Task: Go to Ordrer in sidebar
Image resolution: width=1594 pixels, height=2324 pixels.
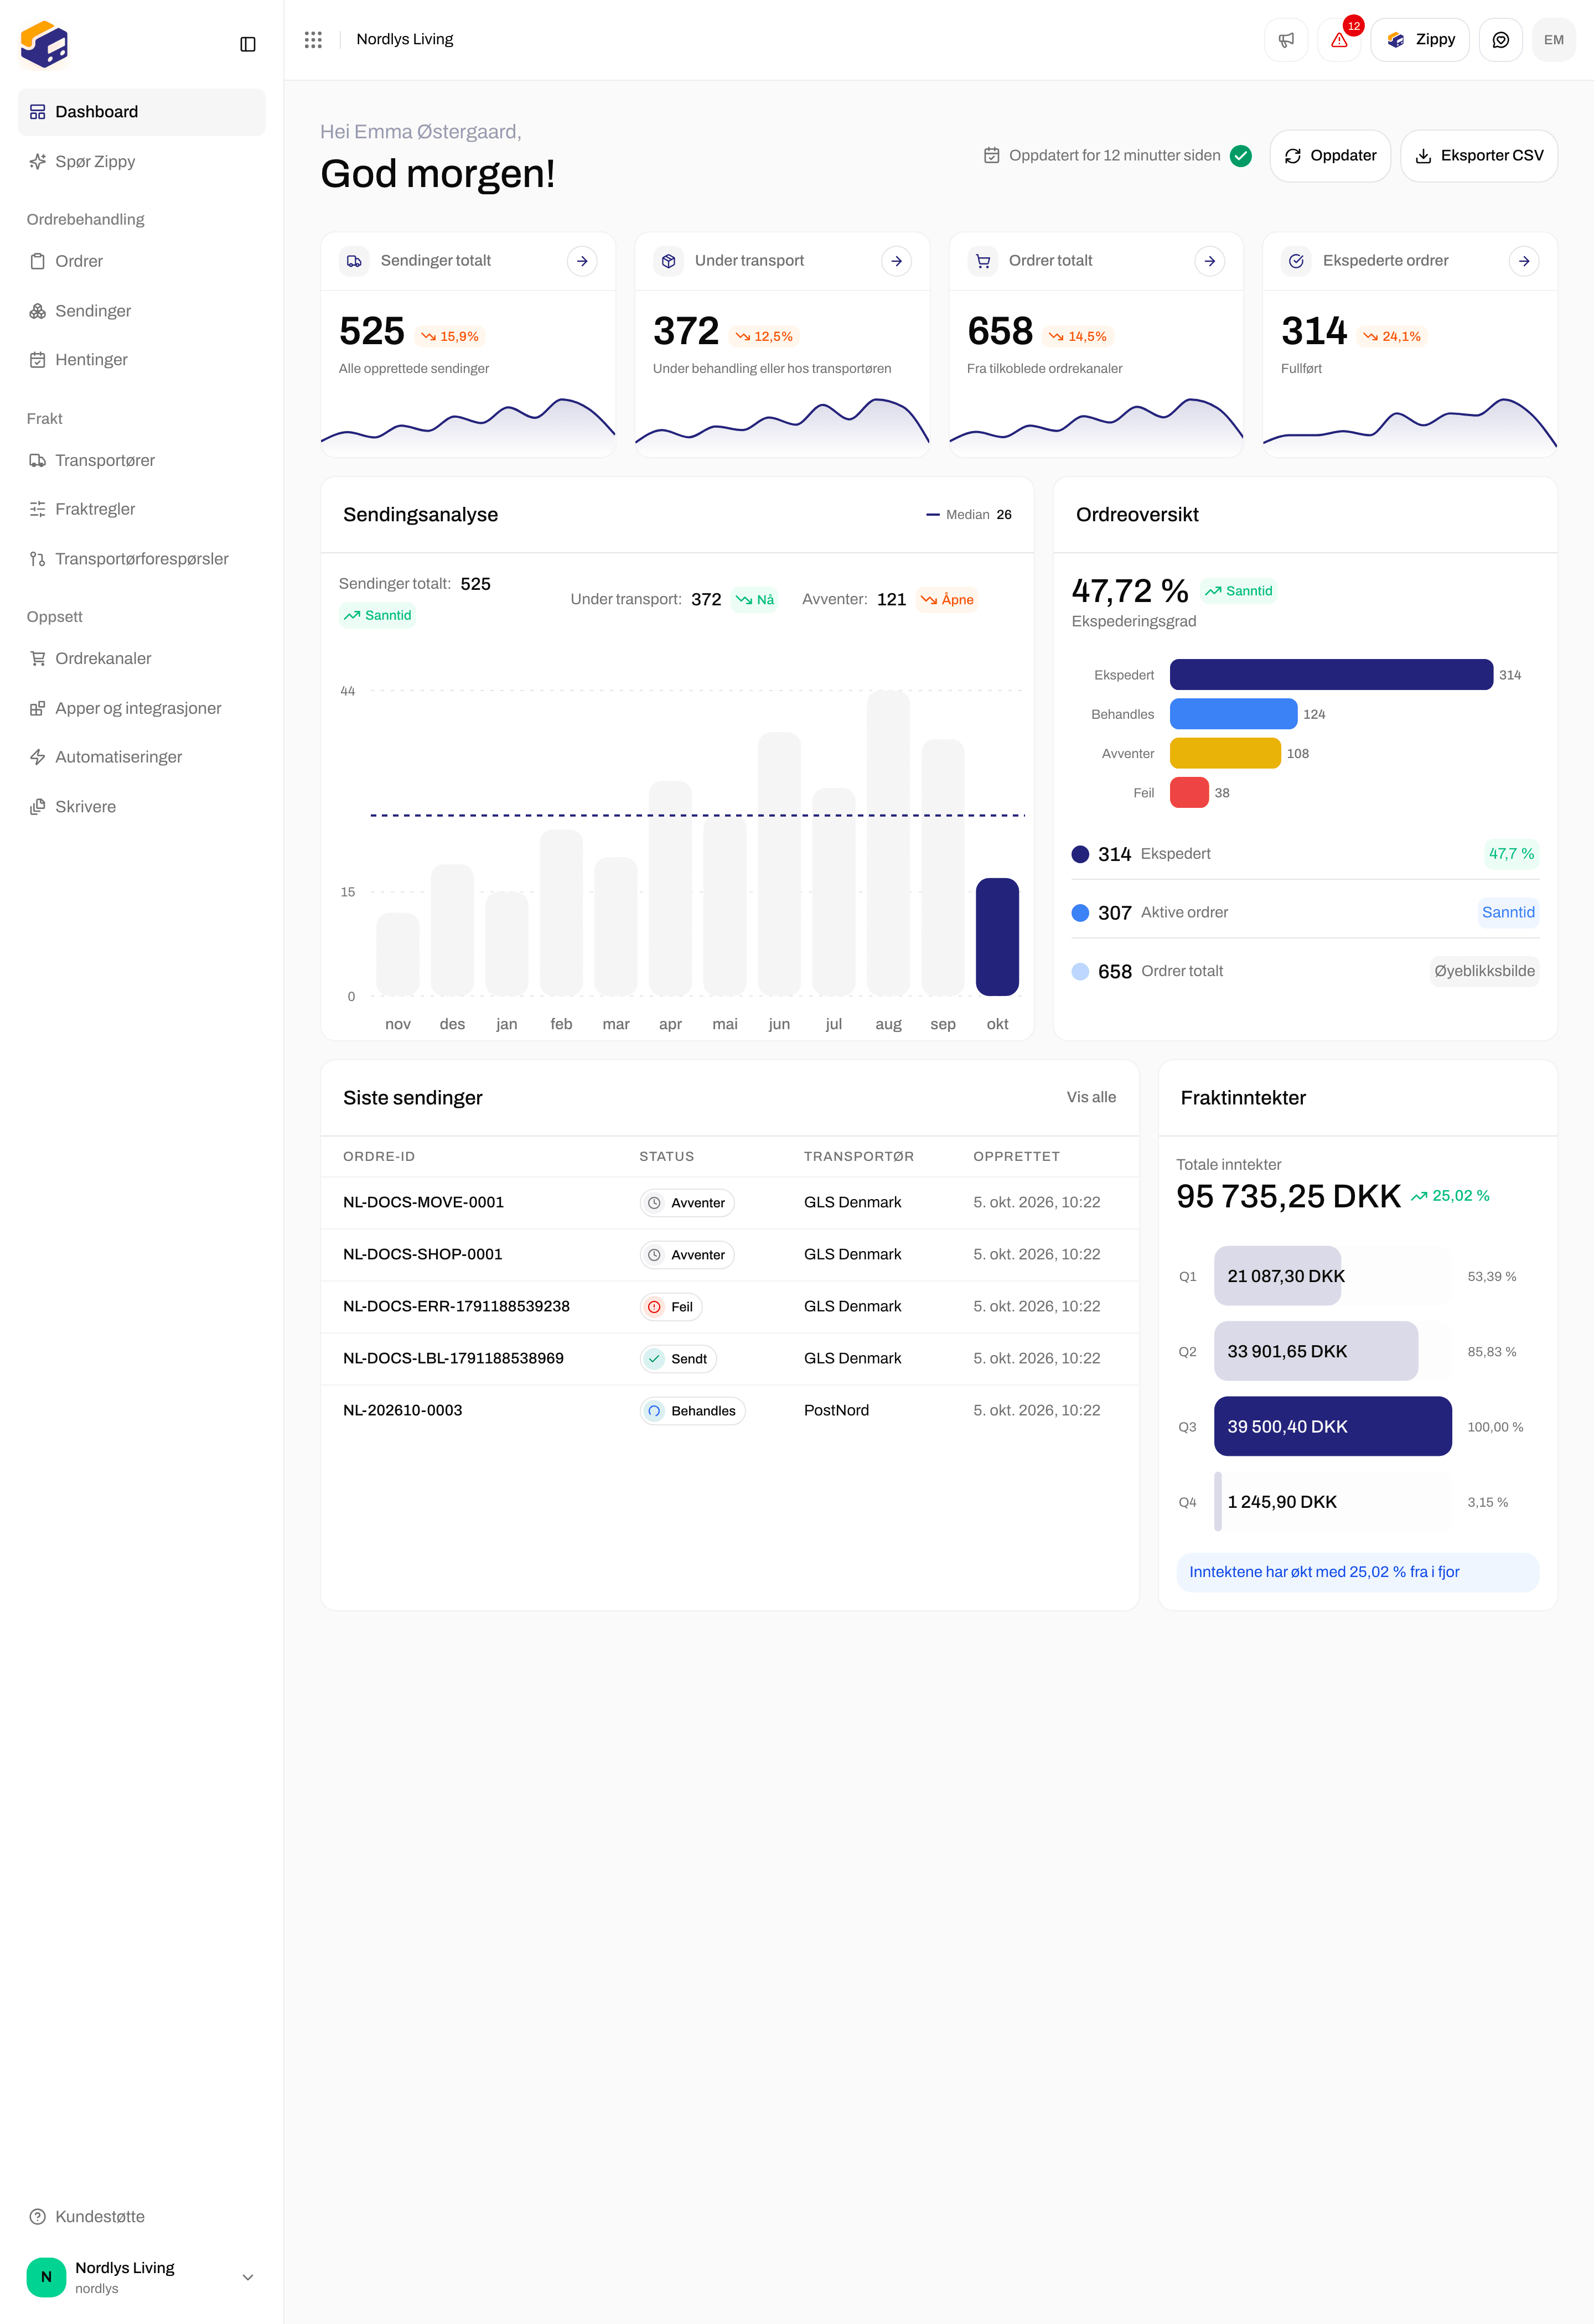Action: (142, 261)
